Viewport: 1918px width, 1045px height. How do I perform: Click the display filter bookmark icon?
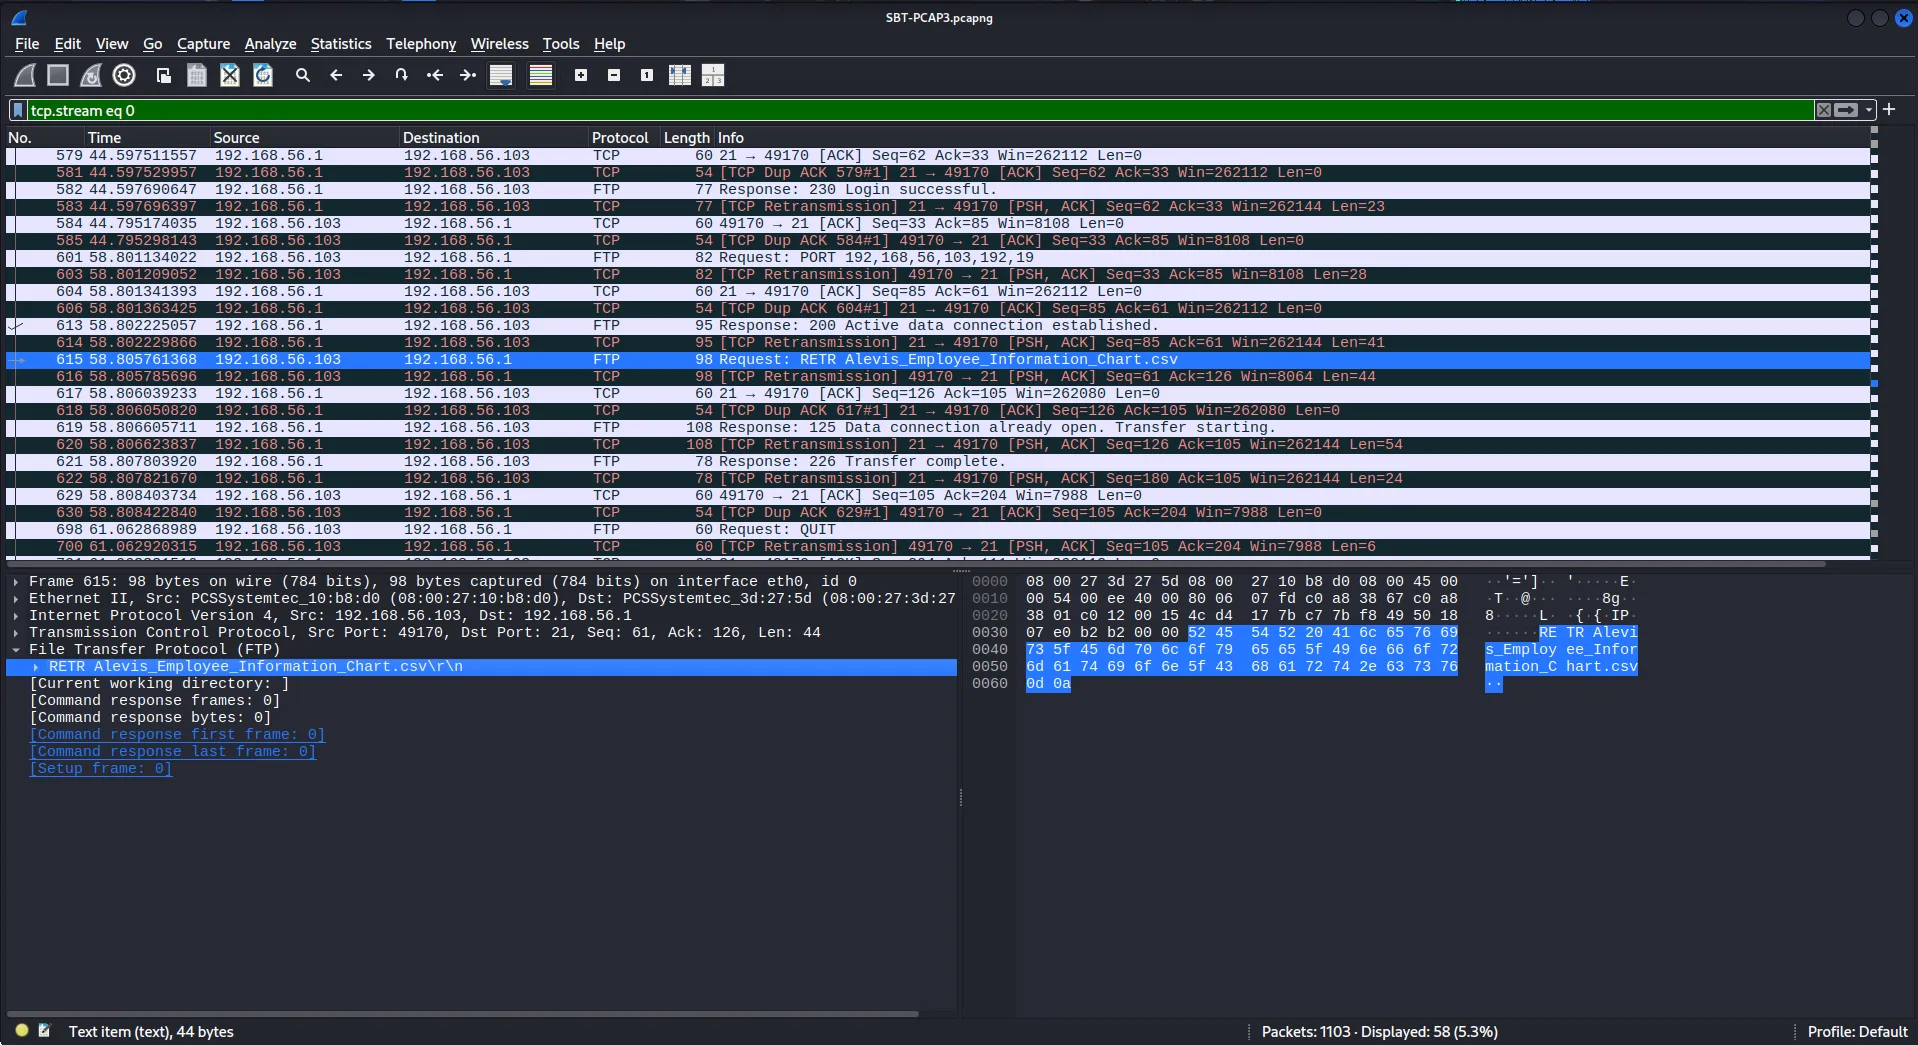[18, 110]
